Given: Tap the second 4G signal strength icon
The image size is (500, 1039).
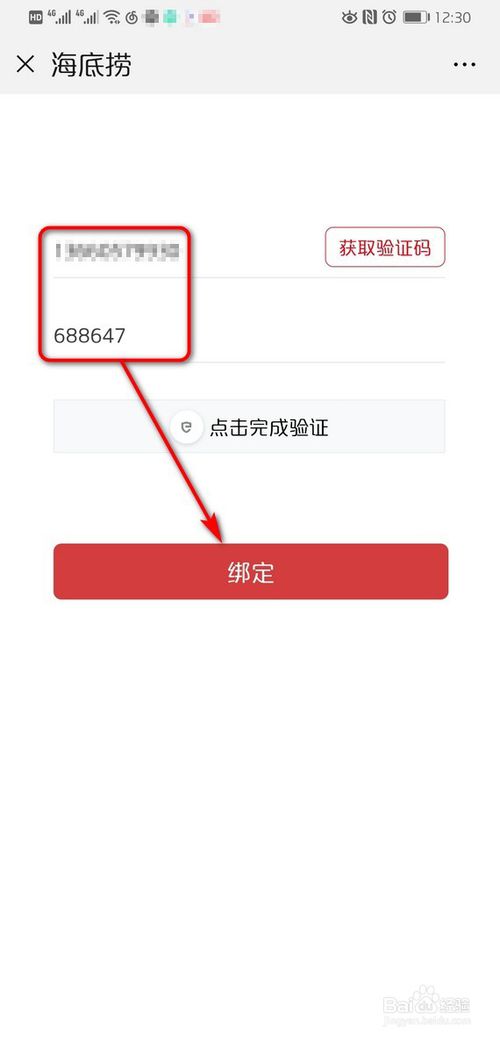Looking at the screenshot, I should (x=87, y=17).
